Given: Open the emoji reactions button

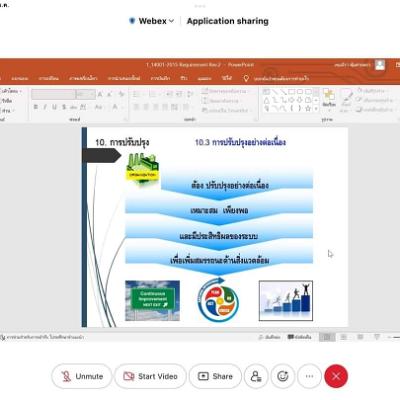Looking at the screenshot, I should [283, 376].
